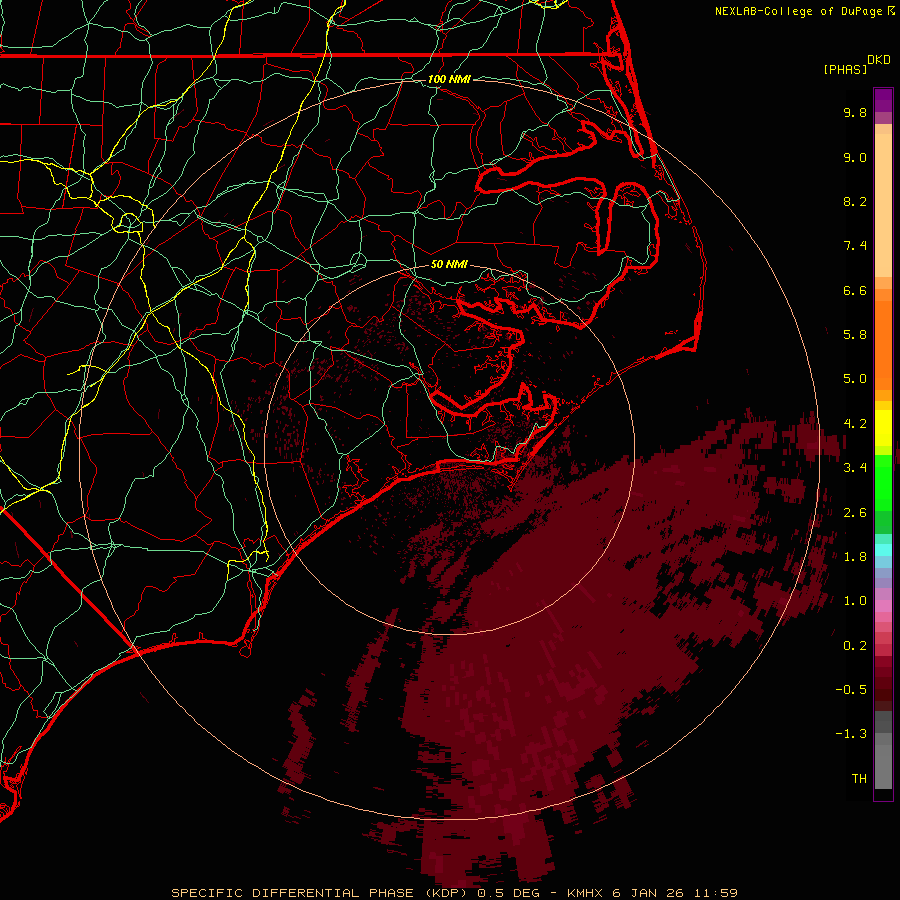The width and height of the screenshot is (900, 900).
Task: Click the 9.8 scale value
Action: [x=855, y=112]
